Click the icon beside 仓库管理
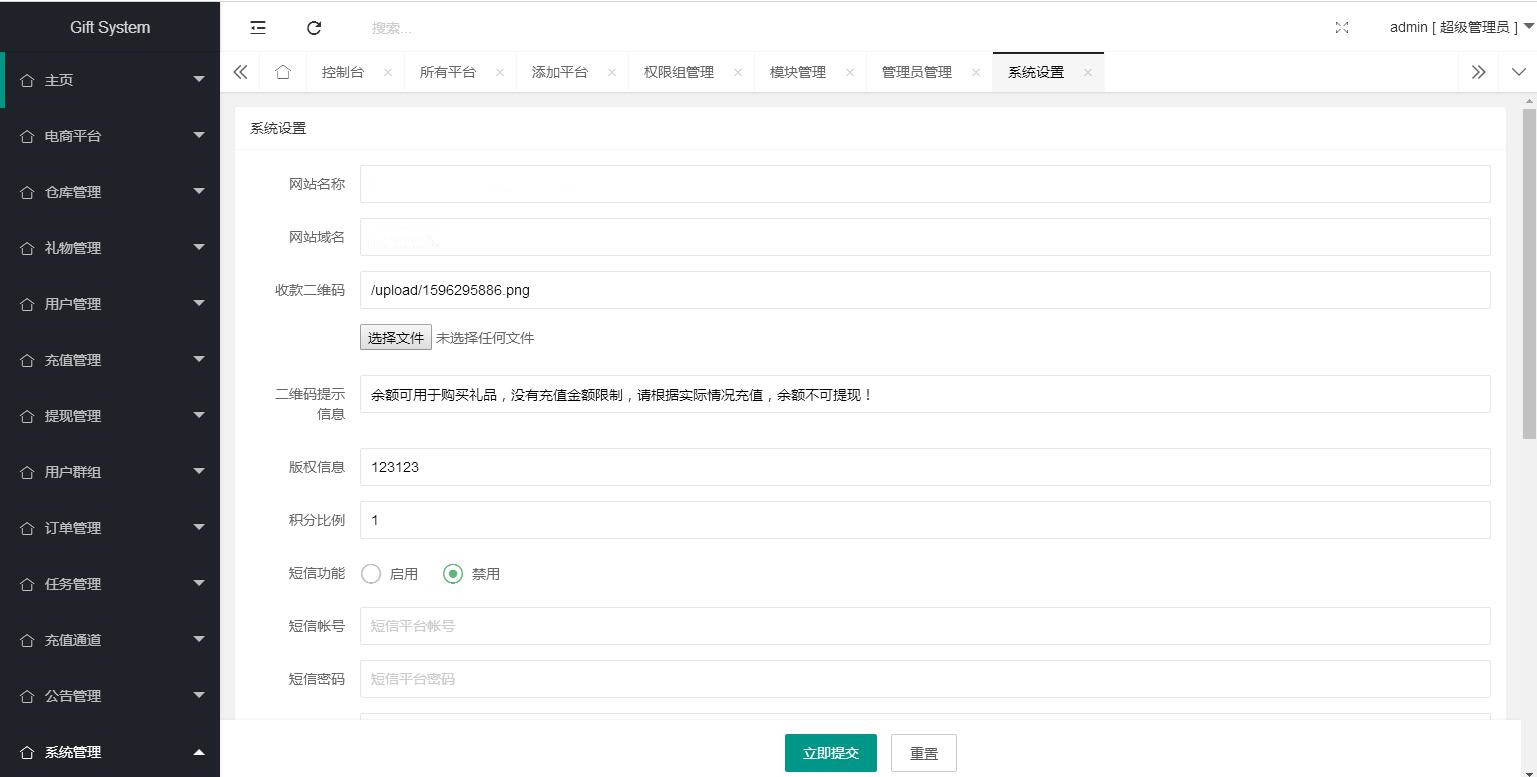The width and height of the screenshot is (1537, 777). (x=27, y=192)
